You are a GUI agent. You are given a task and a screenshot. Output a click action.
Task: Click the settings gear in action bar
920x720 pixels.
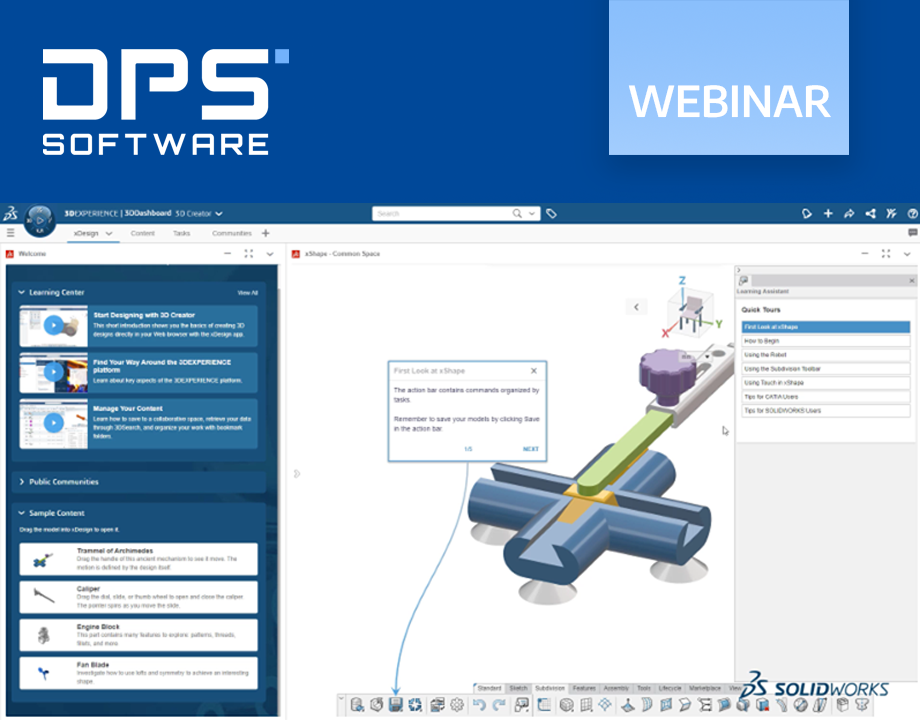457,705
